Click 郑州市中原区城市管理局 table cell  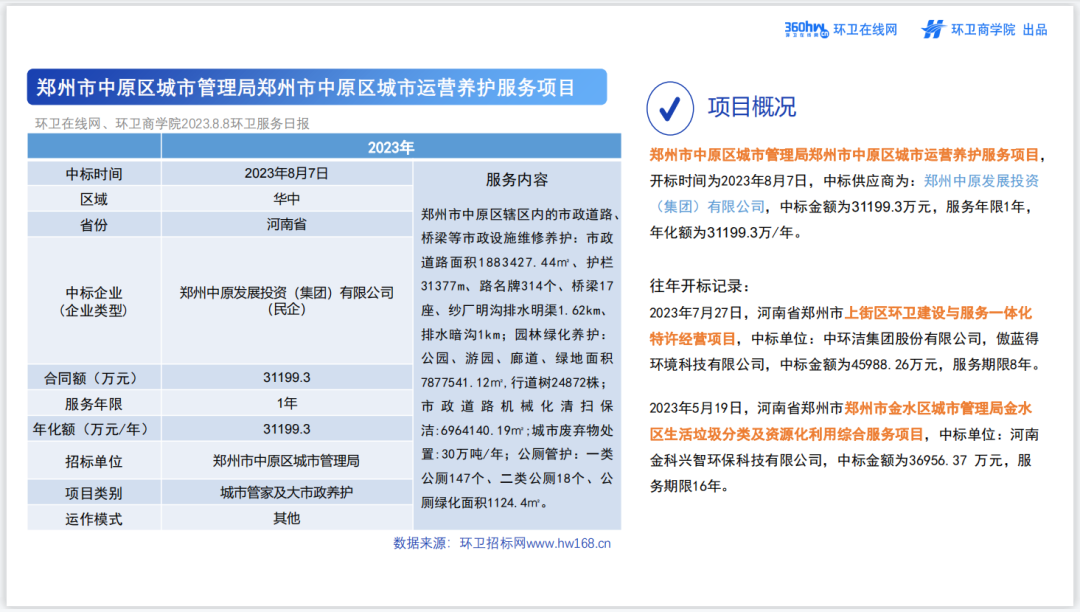tap(287, 461)
